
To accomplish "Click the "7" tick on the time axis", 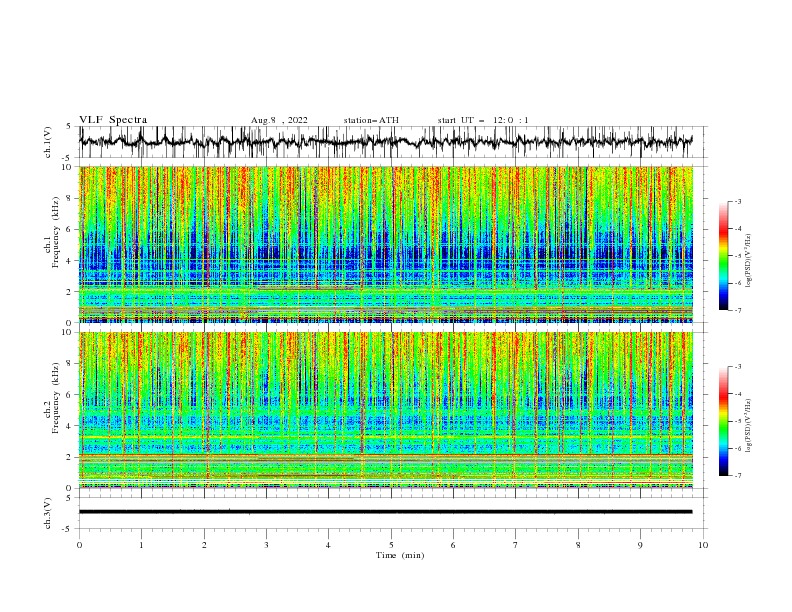I will coord(516,545).
